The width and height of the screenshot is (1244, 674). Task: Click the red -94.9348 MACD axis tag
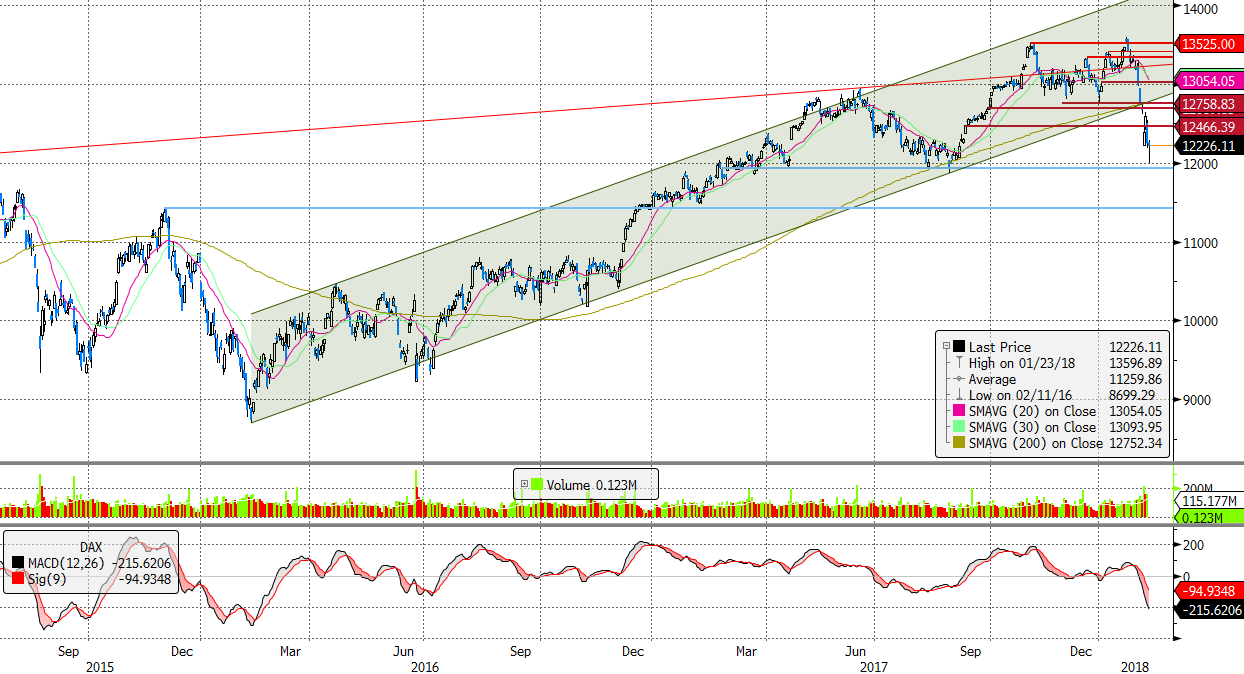[1208, 591]
